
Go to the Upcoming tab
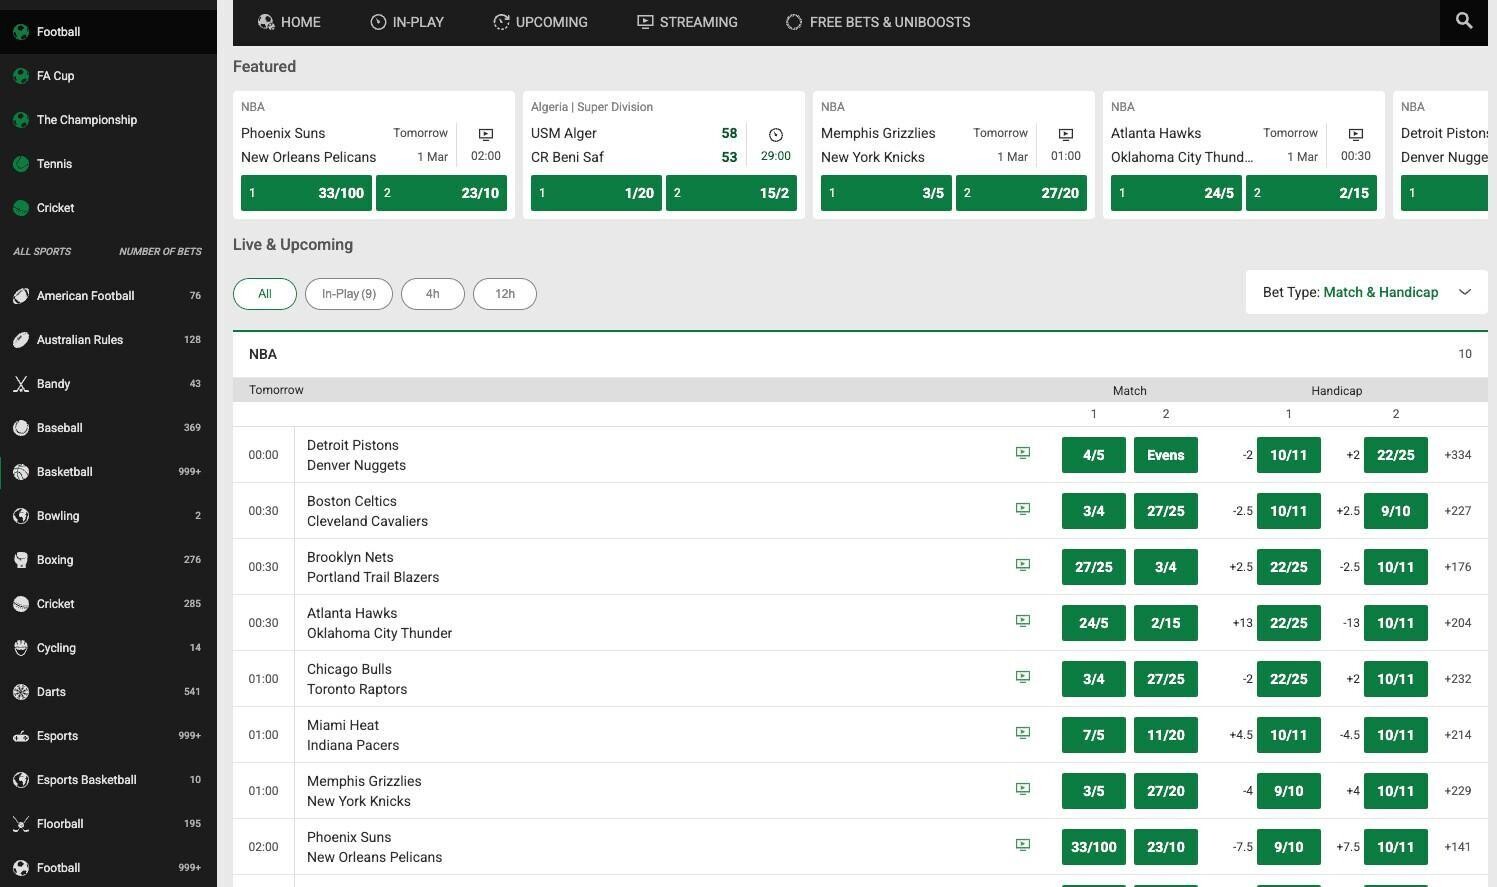[540, 22]
